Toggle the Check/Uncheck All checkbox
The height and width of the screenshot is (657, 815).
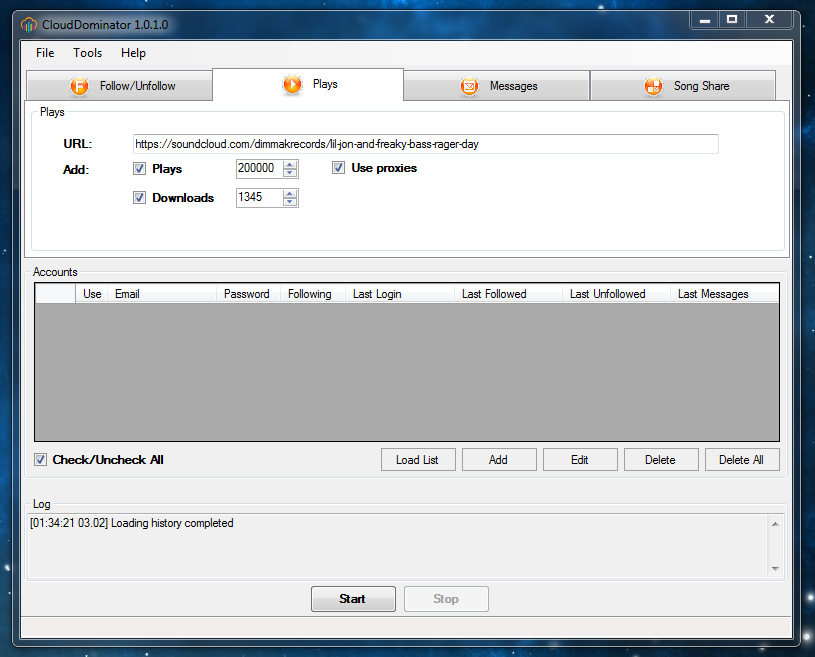41,459
